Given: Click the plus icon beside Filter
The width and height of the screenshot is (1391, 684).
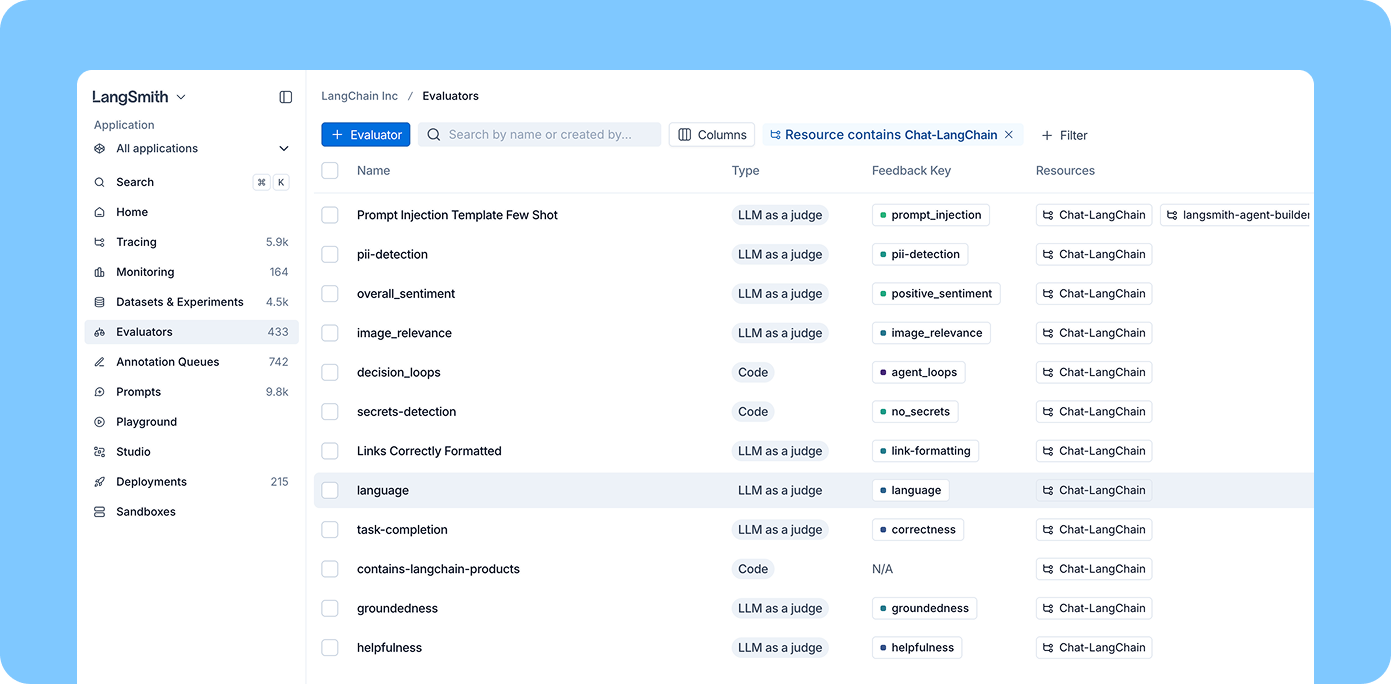Looking at the screenshot, I should (1047, 135).
